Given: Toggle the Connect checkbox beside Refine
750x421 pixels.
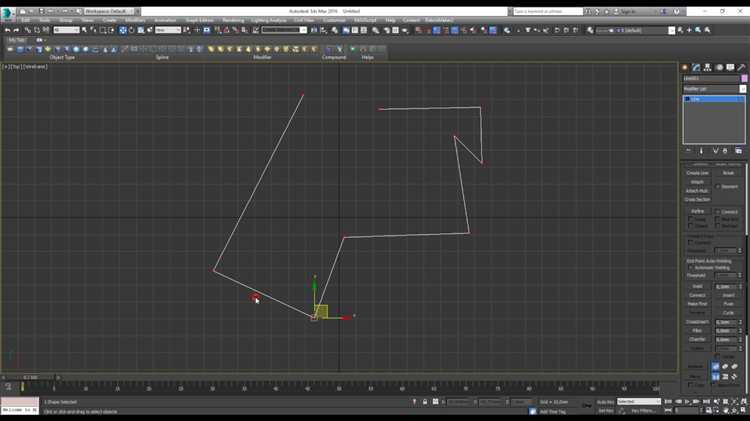Looking at the screenshot, I should click(x=719, y=211).
